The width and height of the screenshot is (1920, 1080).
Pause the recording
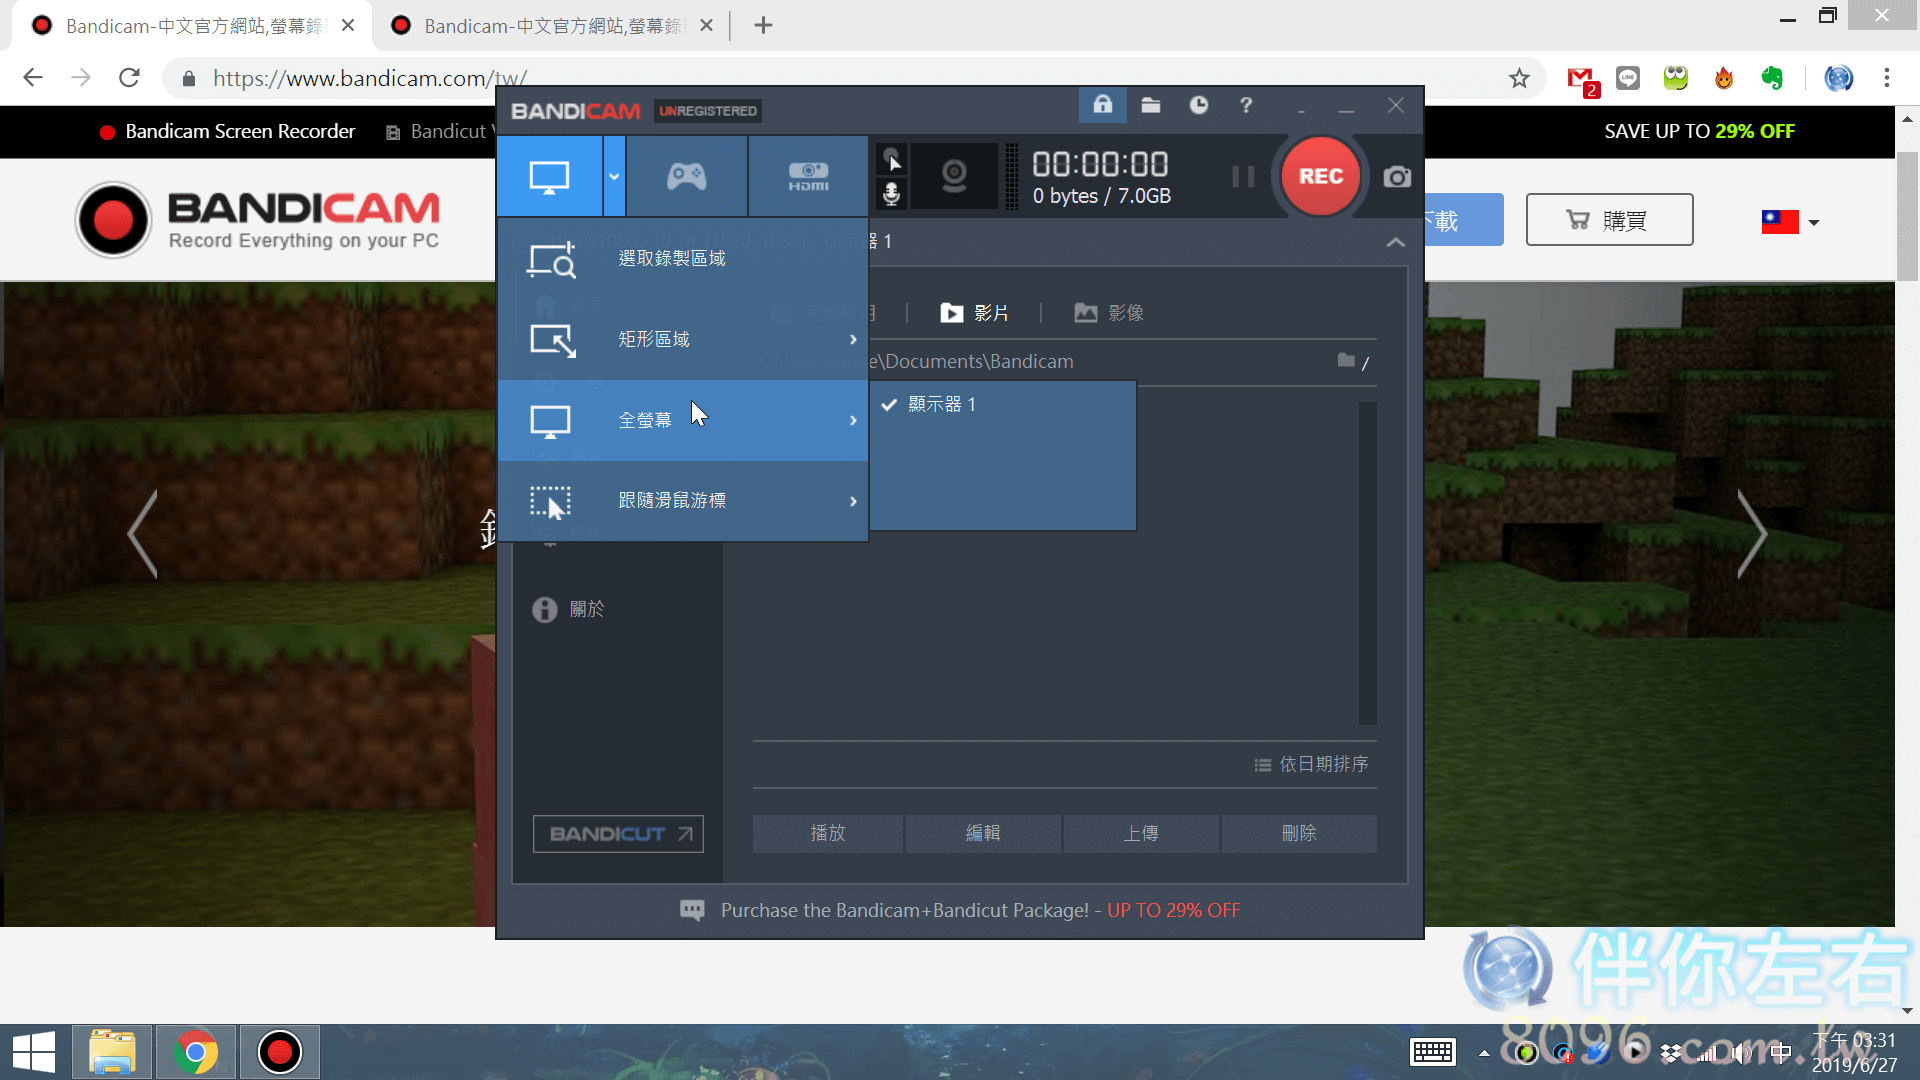[x=1243, y=177]
